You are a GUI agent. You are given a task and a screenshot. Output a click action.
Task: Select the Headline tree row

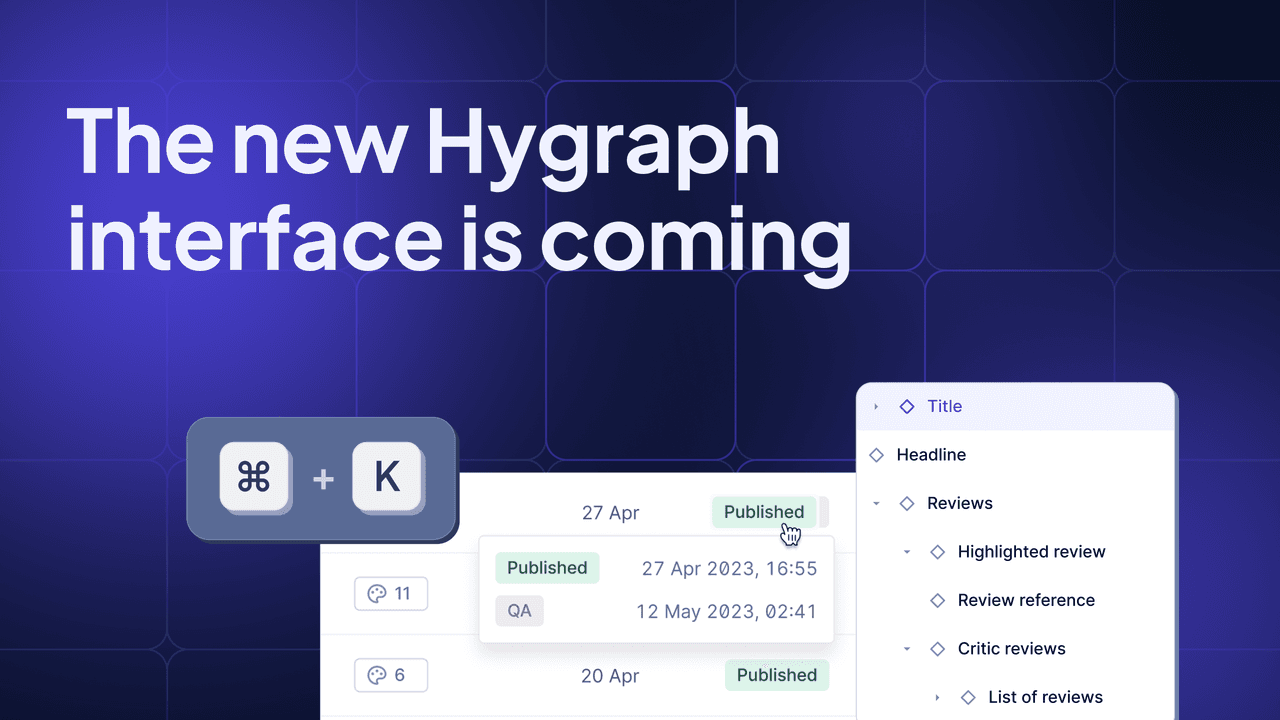[x=1015, y=455]
